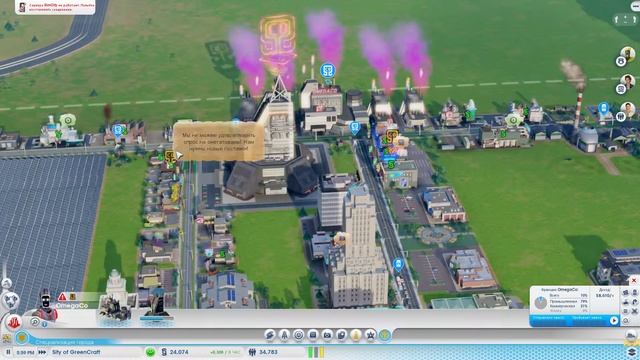This screenshot has width=640, height=360.
Task: Click green eye marker on left buildings
Action: click(68, 120)
